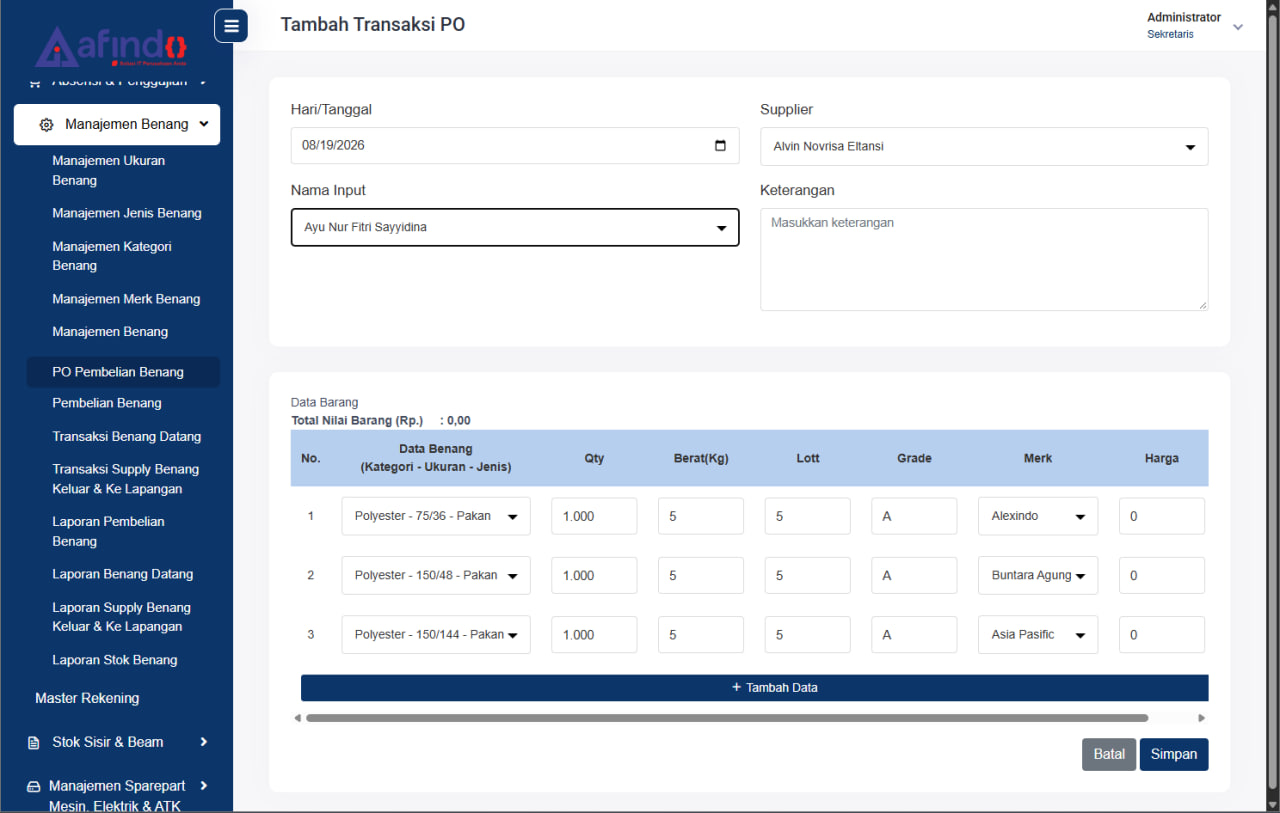Image resolution: width=1280 pixels, height=813 pixels.
Task: Click the Simpan button
Action: [x=1174, y=754]
